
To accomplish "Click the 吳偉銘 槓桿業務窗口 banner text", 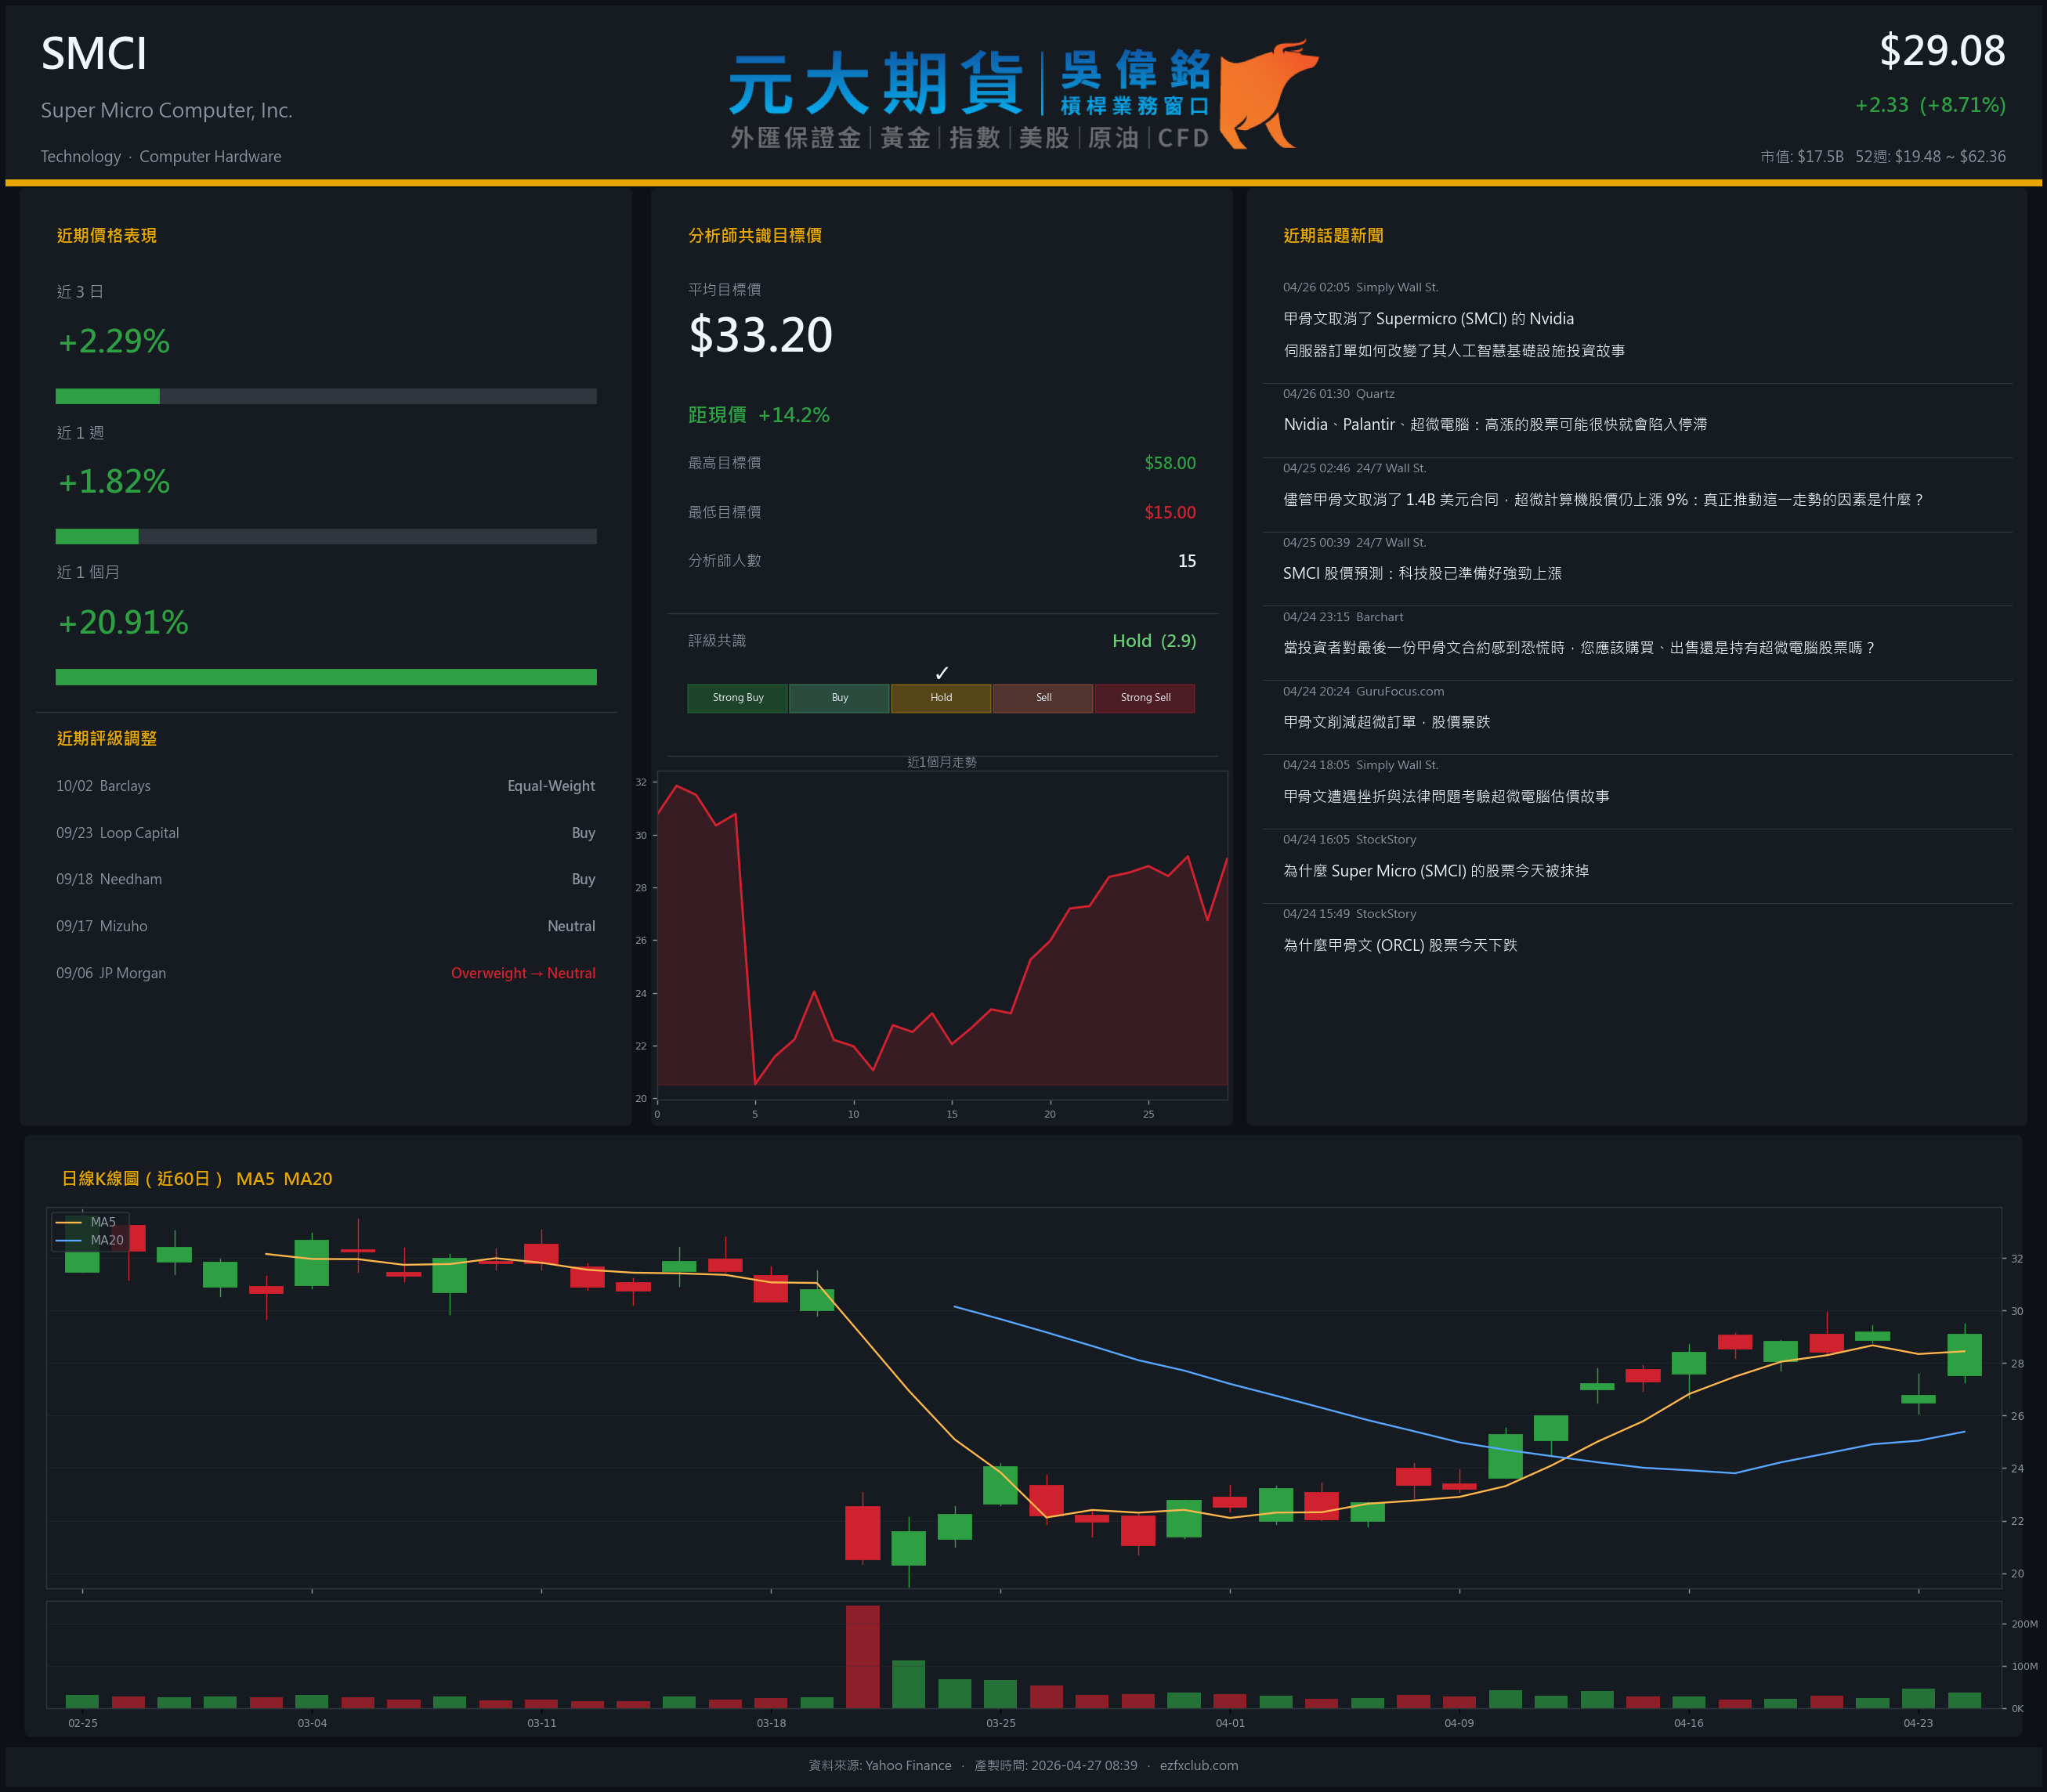I will [1135, 84].
